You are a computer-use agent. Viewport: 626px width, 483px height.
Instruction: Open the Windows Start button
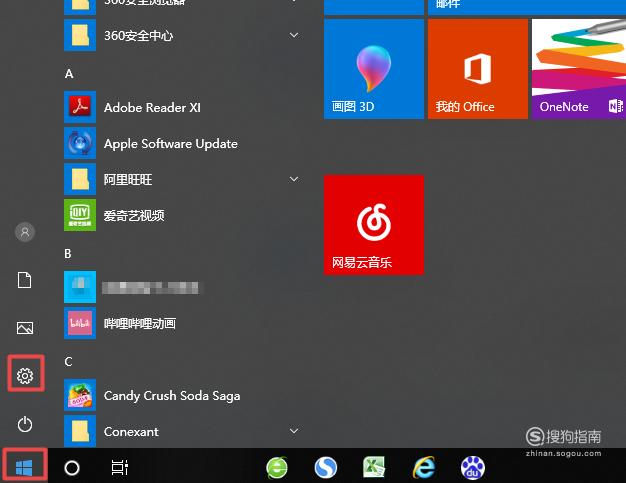point(24,467)
